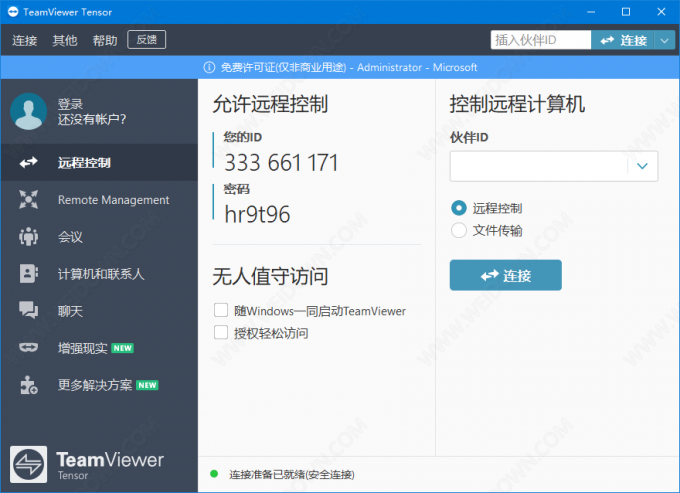Screen dimensions: 680x493
Task: Open 计算机和联系人 section
Action: 99,274
